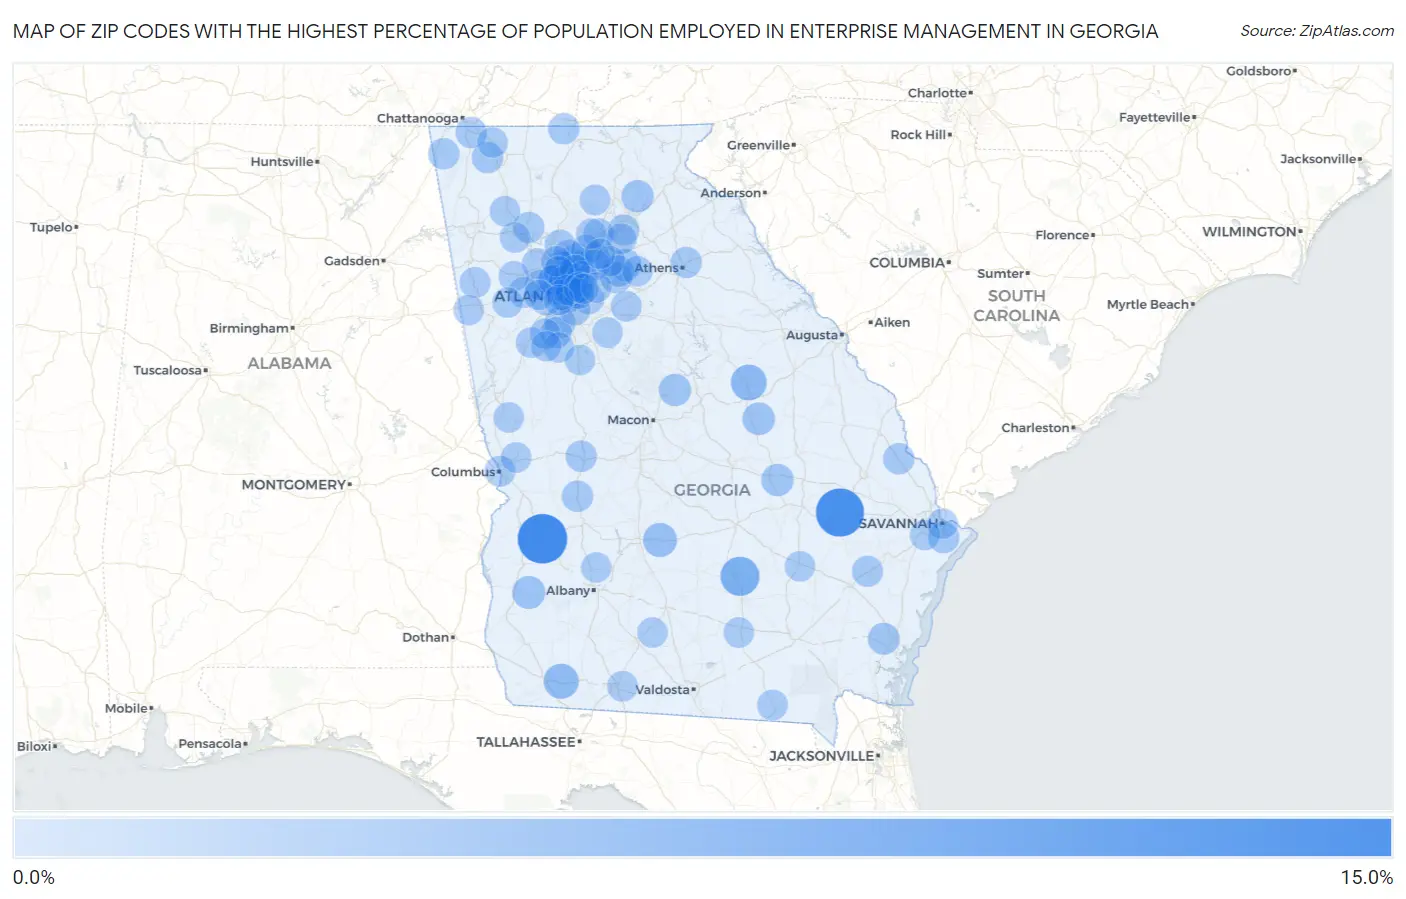The height and width of the screenshot is (899, 1406).
Task: Click the Fayetteville city label
Action: (x=1155, y=118)
